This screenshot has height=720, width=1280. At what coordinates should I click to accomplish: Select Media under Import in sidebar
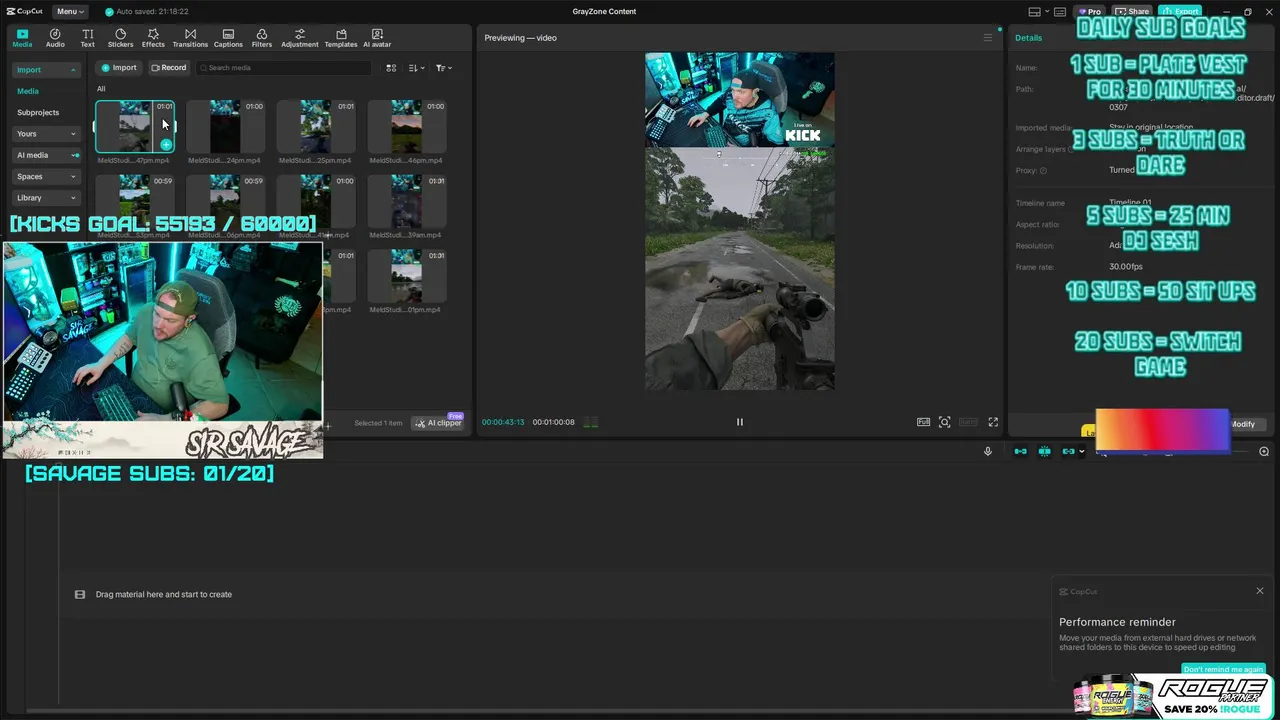pos(28,91)
